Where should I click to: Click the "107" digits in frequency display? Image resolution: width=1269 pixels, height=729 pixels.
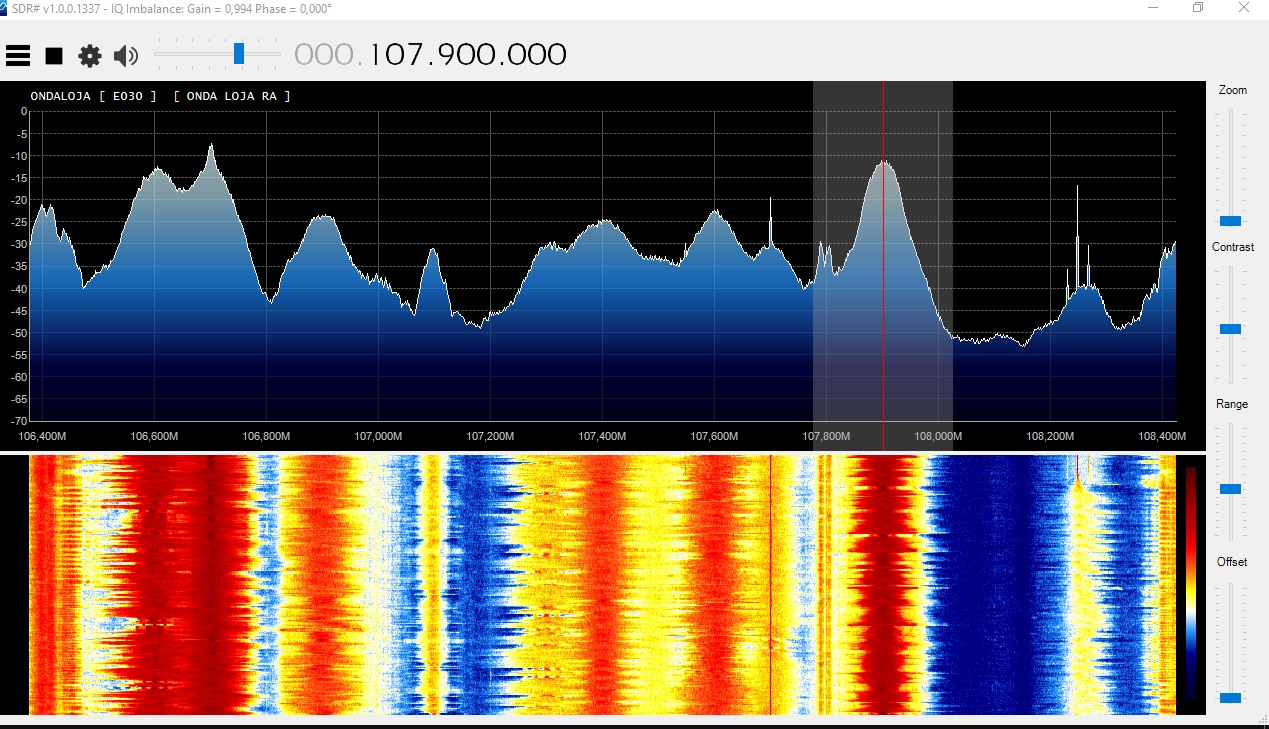tap(396, 54)
